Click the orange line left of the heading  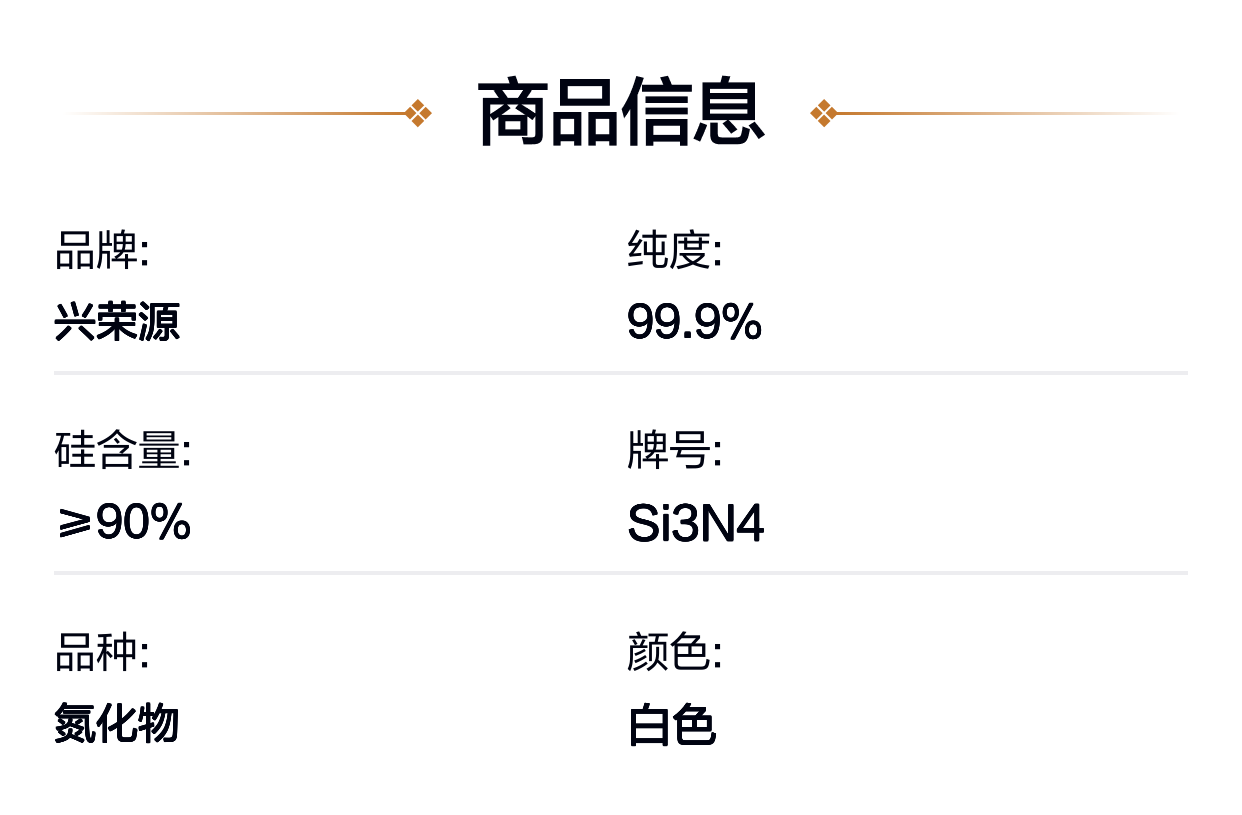coord(250,113)
